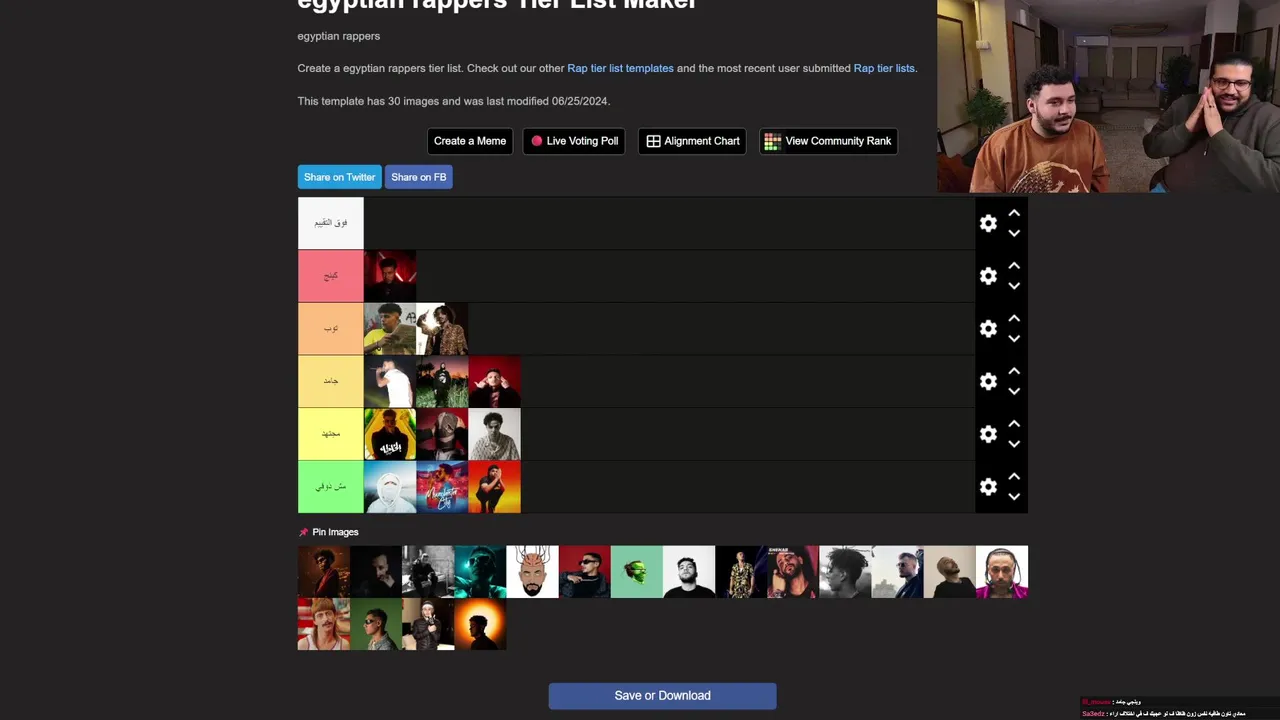
Task: Click the red كينج tier label
Action: coord(331,276)
